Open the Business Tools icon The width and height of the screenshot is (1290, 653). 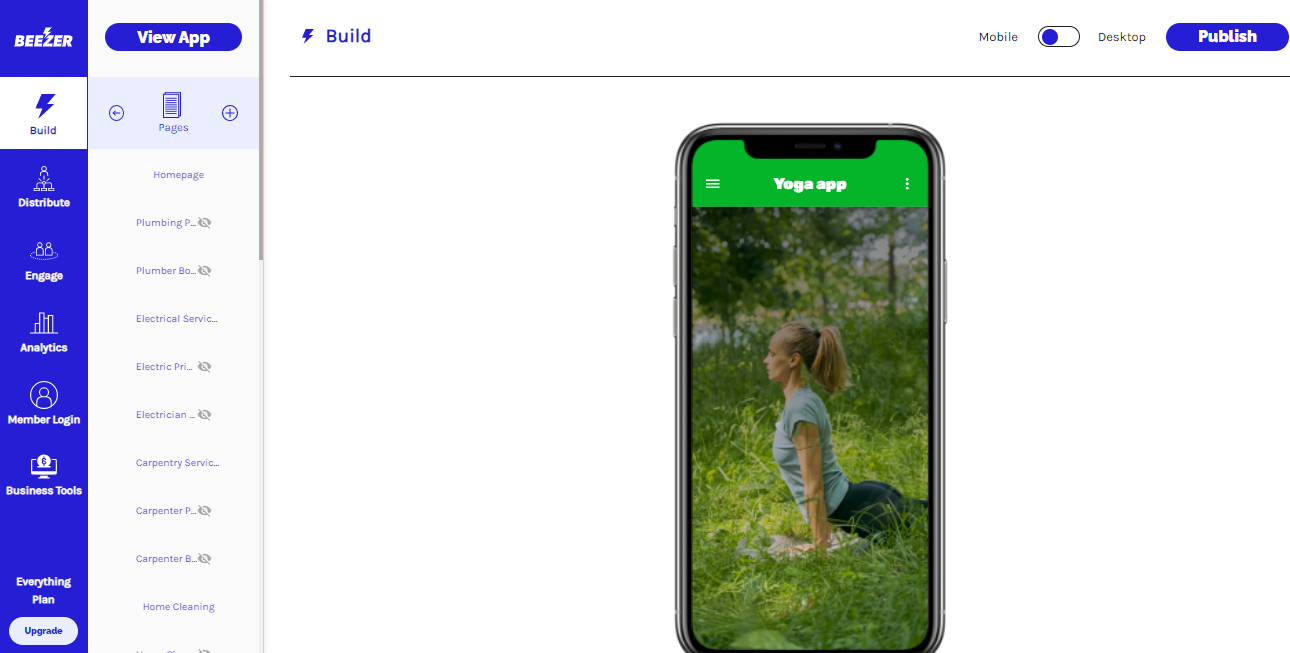[x=44, y=465]
